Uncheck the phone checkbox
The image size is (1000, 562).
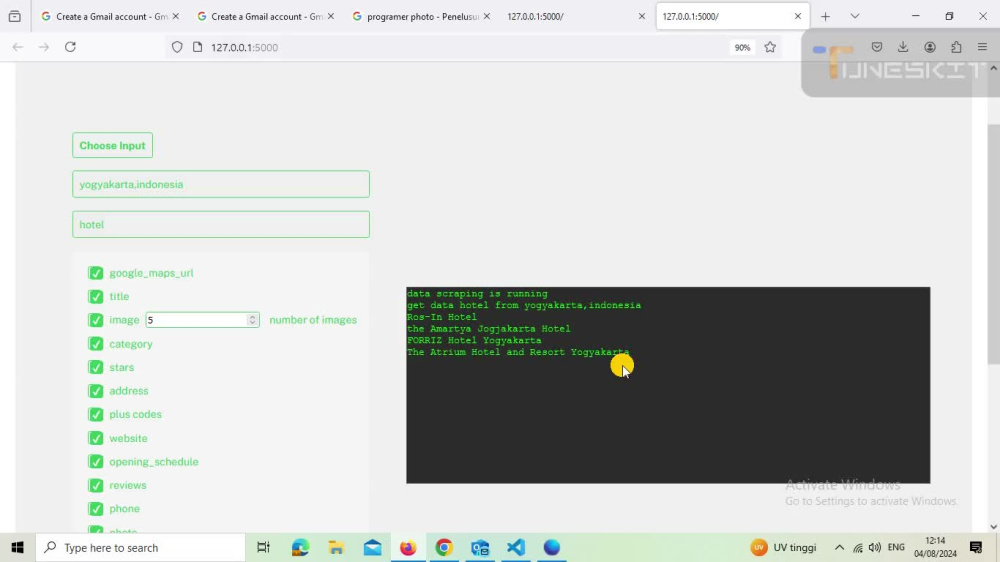96,509
